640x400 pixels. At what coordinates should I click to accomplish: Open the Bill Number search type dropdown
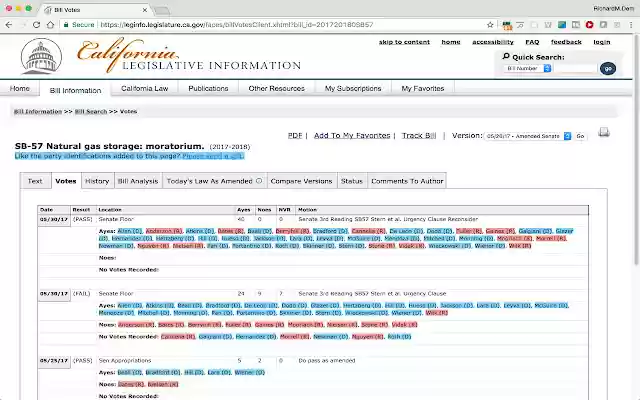point(528,69)
